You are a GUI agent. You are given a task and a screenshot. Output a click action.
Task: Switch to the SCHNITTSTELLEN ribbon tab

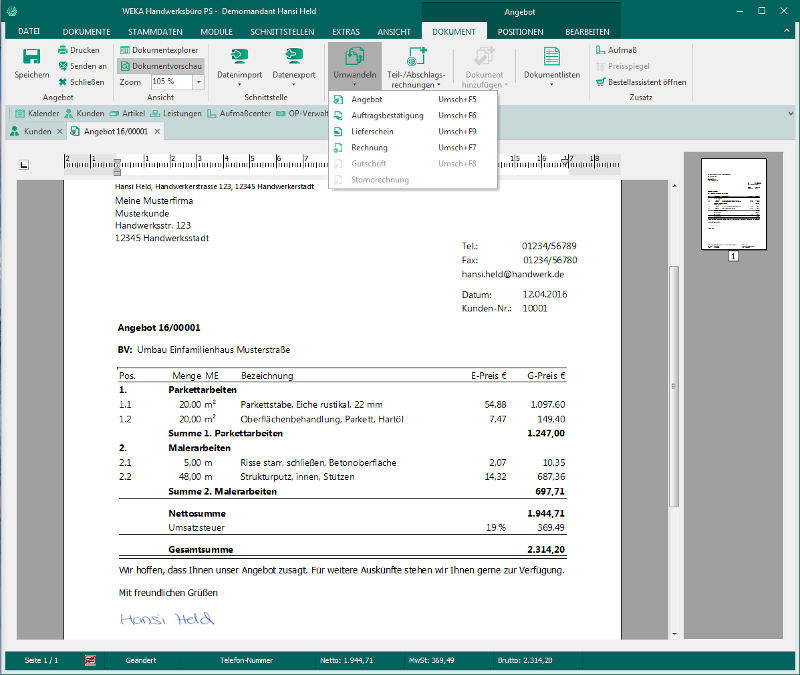click(282, 32)
